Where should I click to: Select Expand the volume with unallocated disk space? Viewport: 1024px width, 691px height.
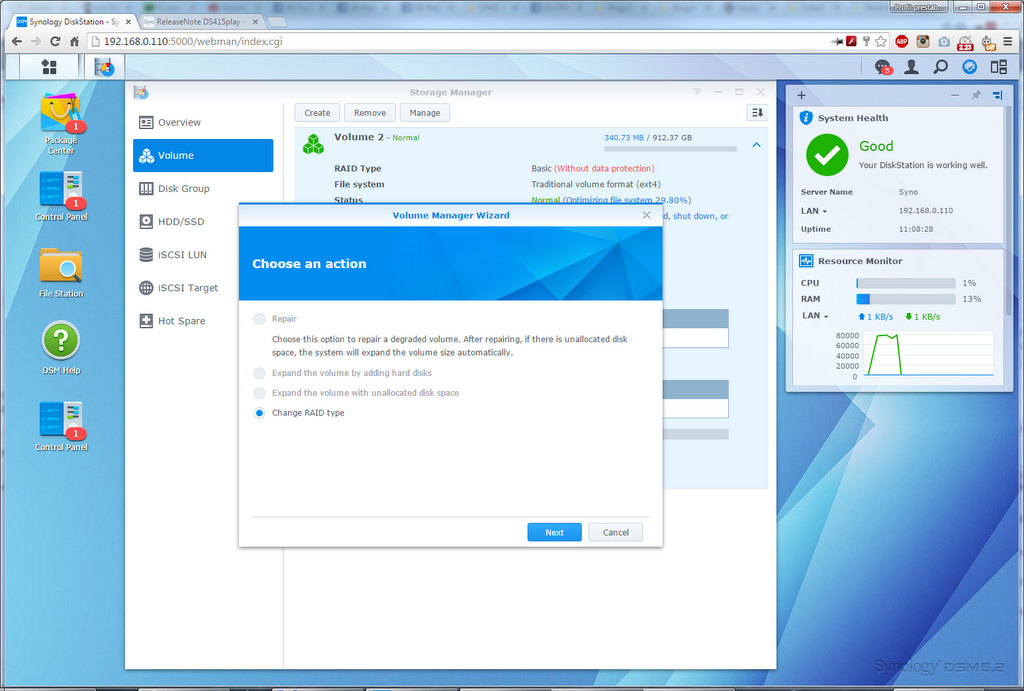[x=259, y=393]
